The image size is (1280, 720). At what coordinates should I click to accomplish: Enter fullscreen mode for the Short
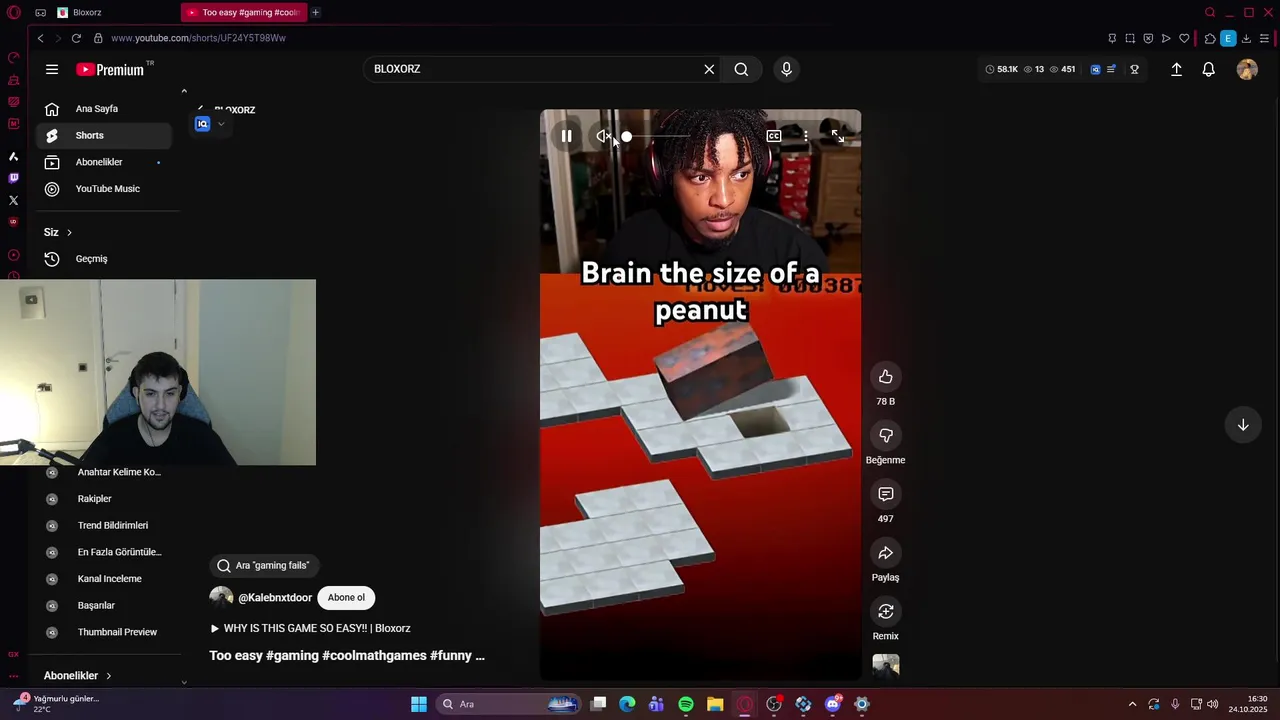pos(838,136)
